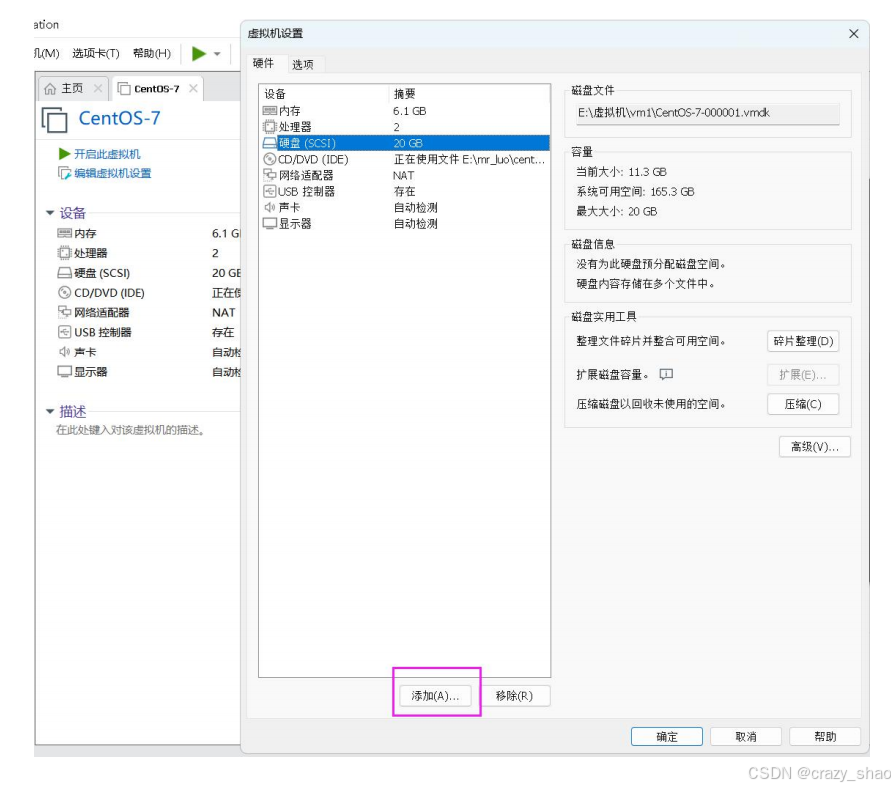Select 声卡 icon row in dialog list

269,207
